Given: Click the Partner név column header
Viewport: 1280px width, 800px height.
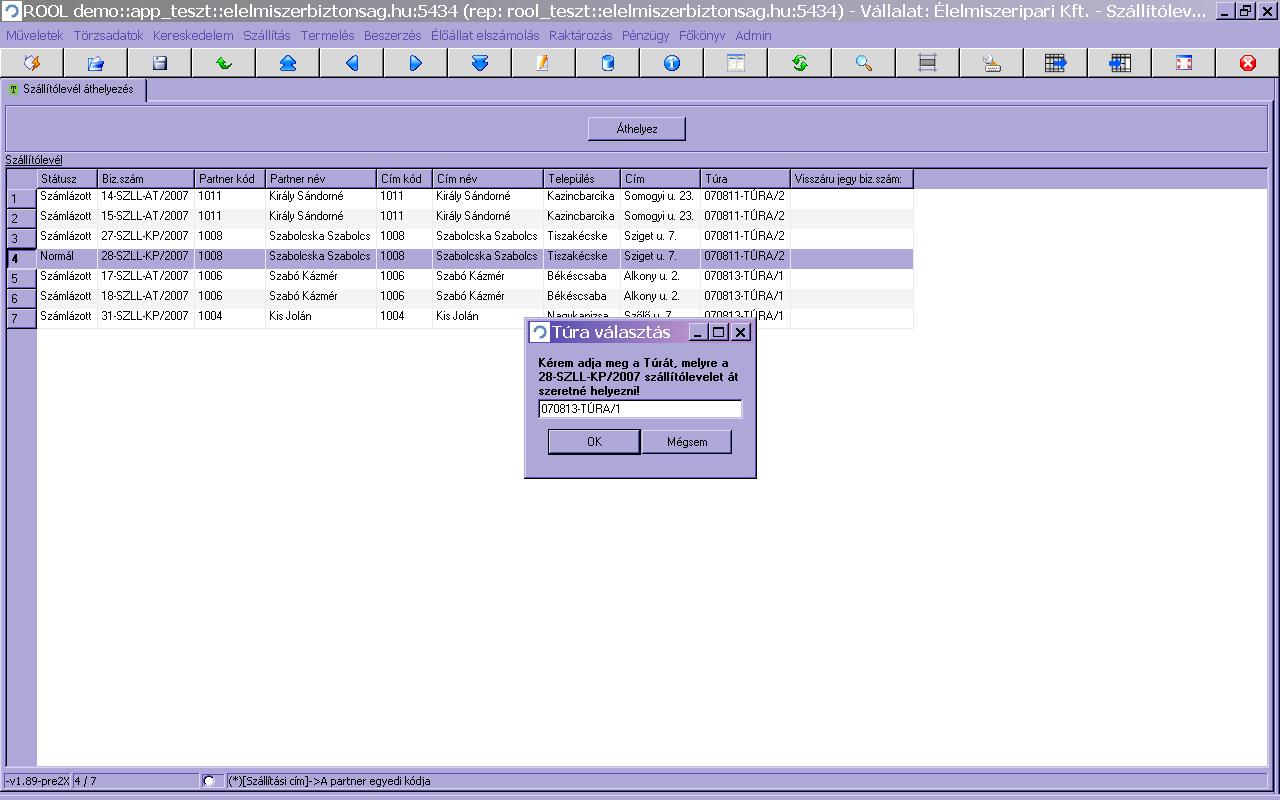Looking at the screenshot, I should tap(320, 179).
